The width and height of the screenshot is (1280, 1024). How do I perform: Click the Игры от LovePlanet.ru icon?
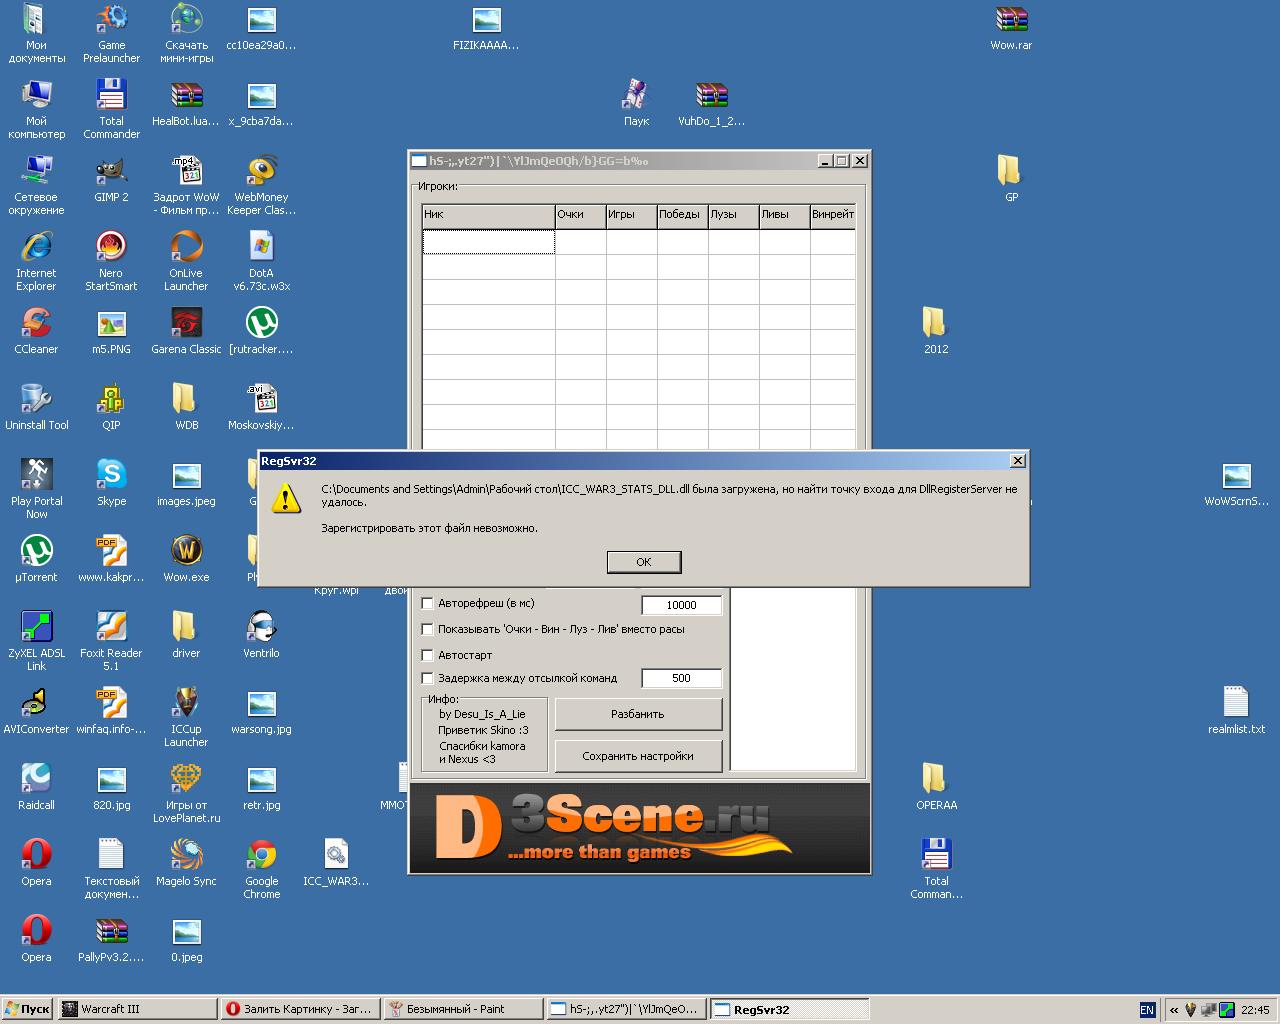coord(186,794)
